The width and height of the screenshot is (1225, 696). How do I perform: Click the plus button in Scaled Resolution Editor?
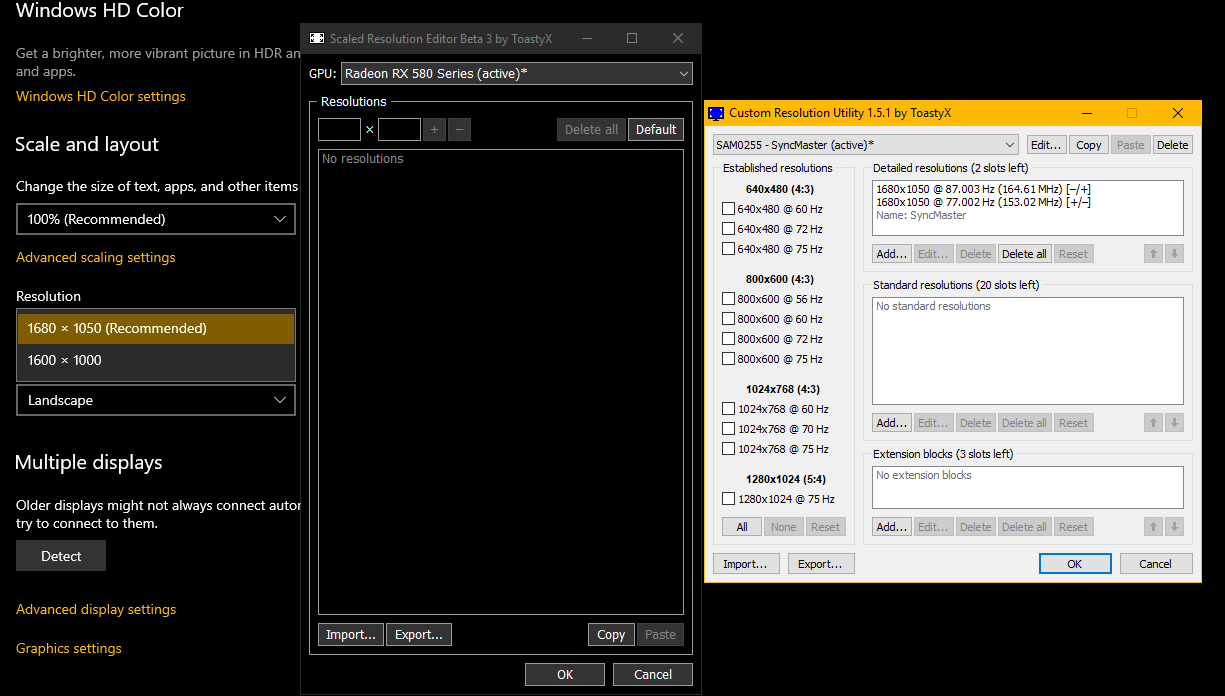(x=434, y=130)
